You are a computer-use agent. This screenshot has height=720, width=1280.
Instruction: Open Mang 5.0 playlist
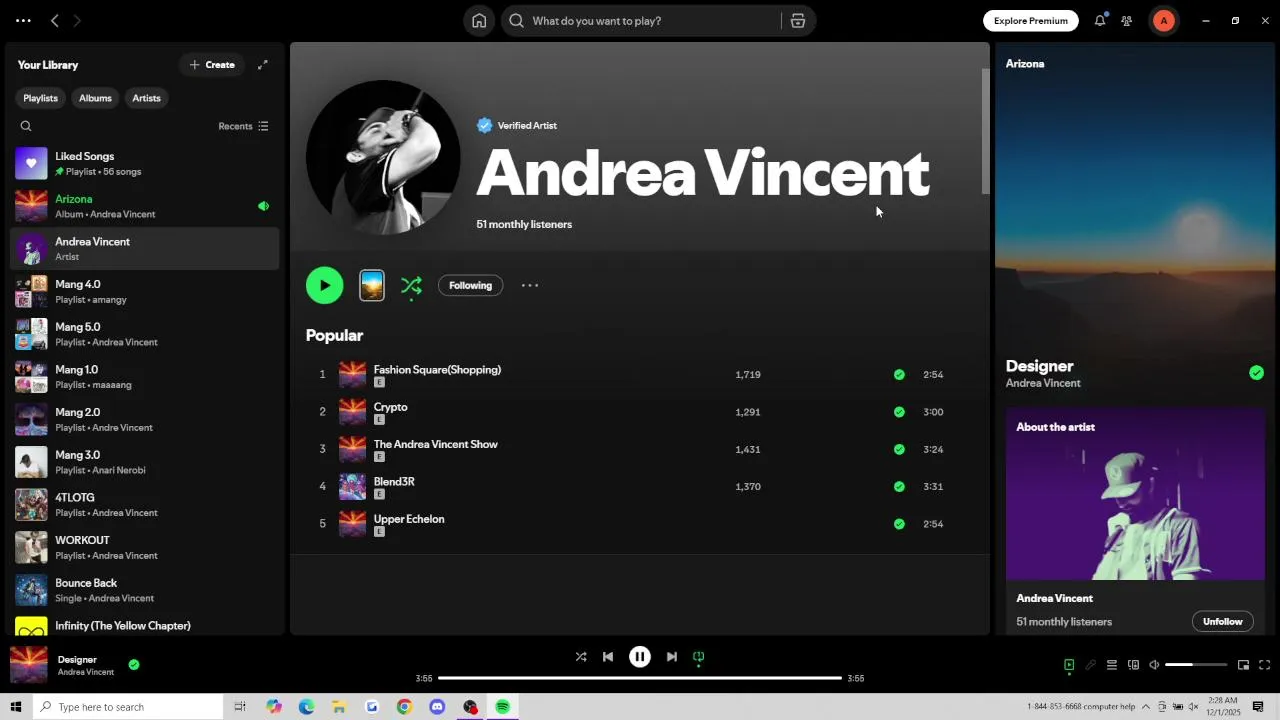pyautogui.click(x=145, y=334)
